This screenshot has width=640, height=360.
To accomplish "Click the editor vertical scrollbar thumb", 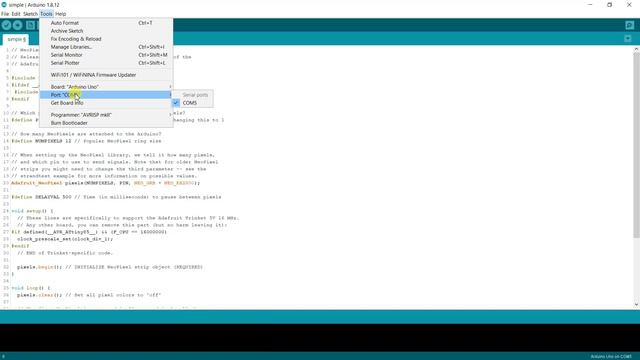I will point(636,145).
